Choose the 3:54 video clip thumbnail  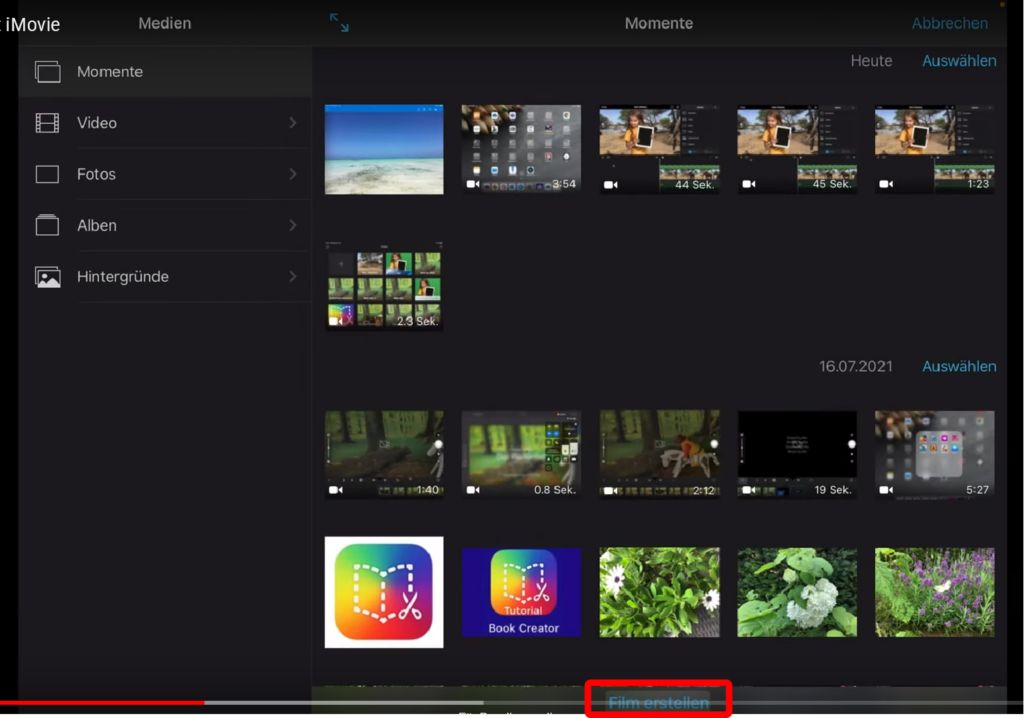coord(521,149)
